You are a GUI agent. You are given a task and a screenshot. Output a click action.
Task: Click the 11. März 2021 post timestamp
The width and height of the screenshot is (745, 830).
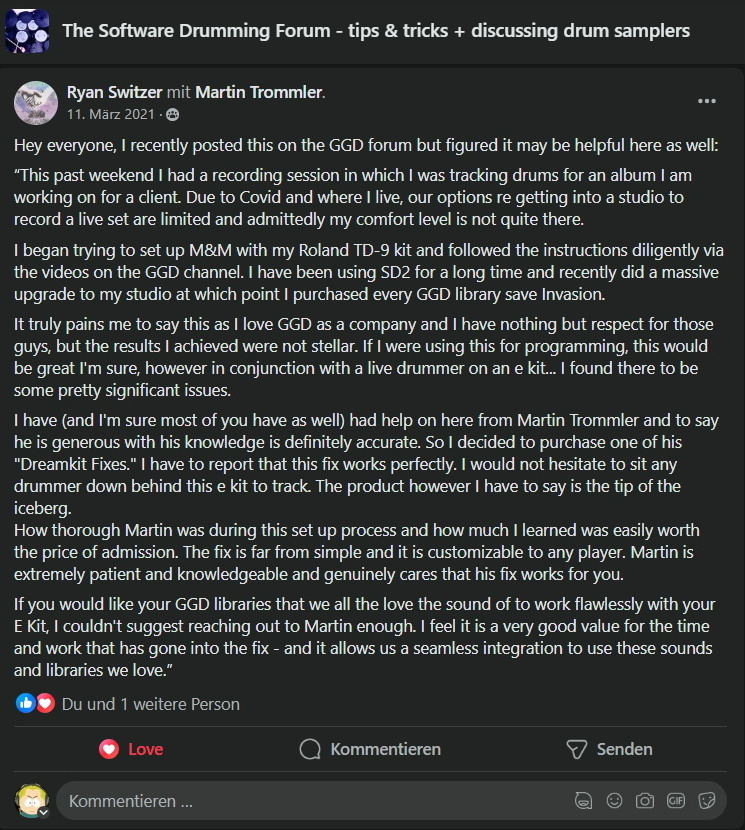(111, 114)
